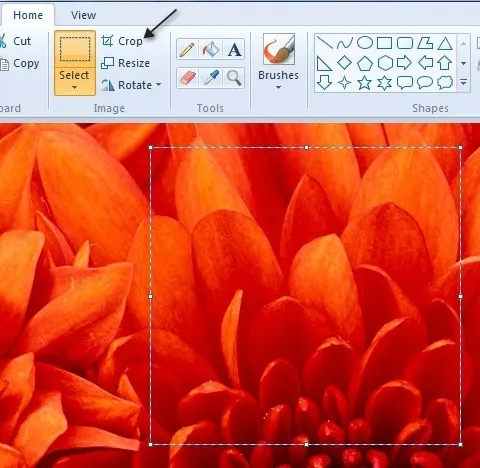This screenshot has width=480, height=468.
Task: Pick the Polygon shape
Action: (425, 43)
